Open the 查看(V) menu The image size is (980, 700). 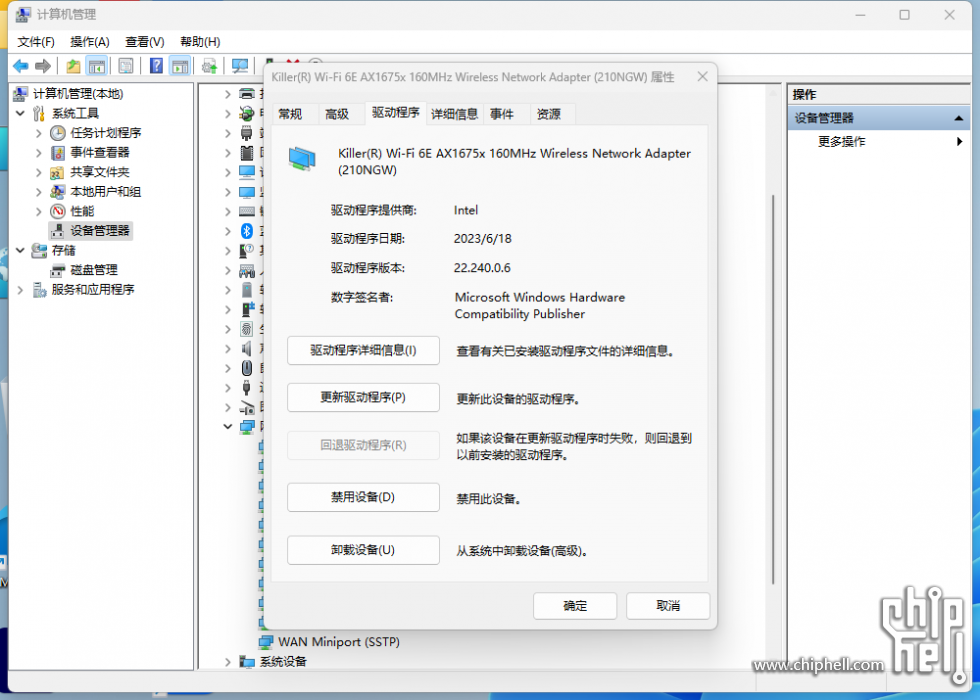pyautogui.click(x=145, y=42)
